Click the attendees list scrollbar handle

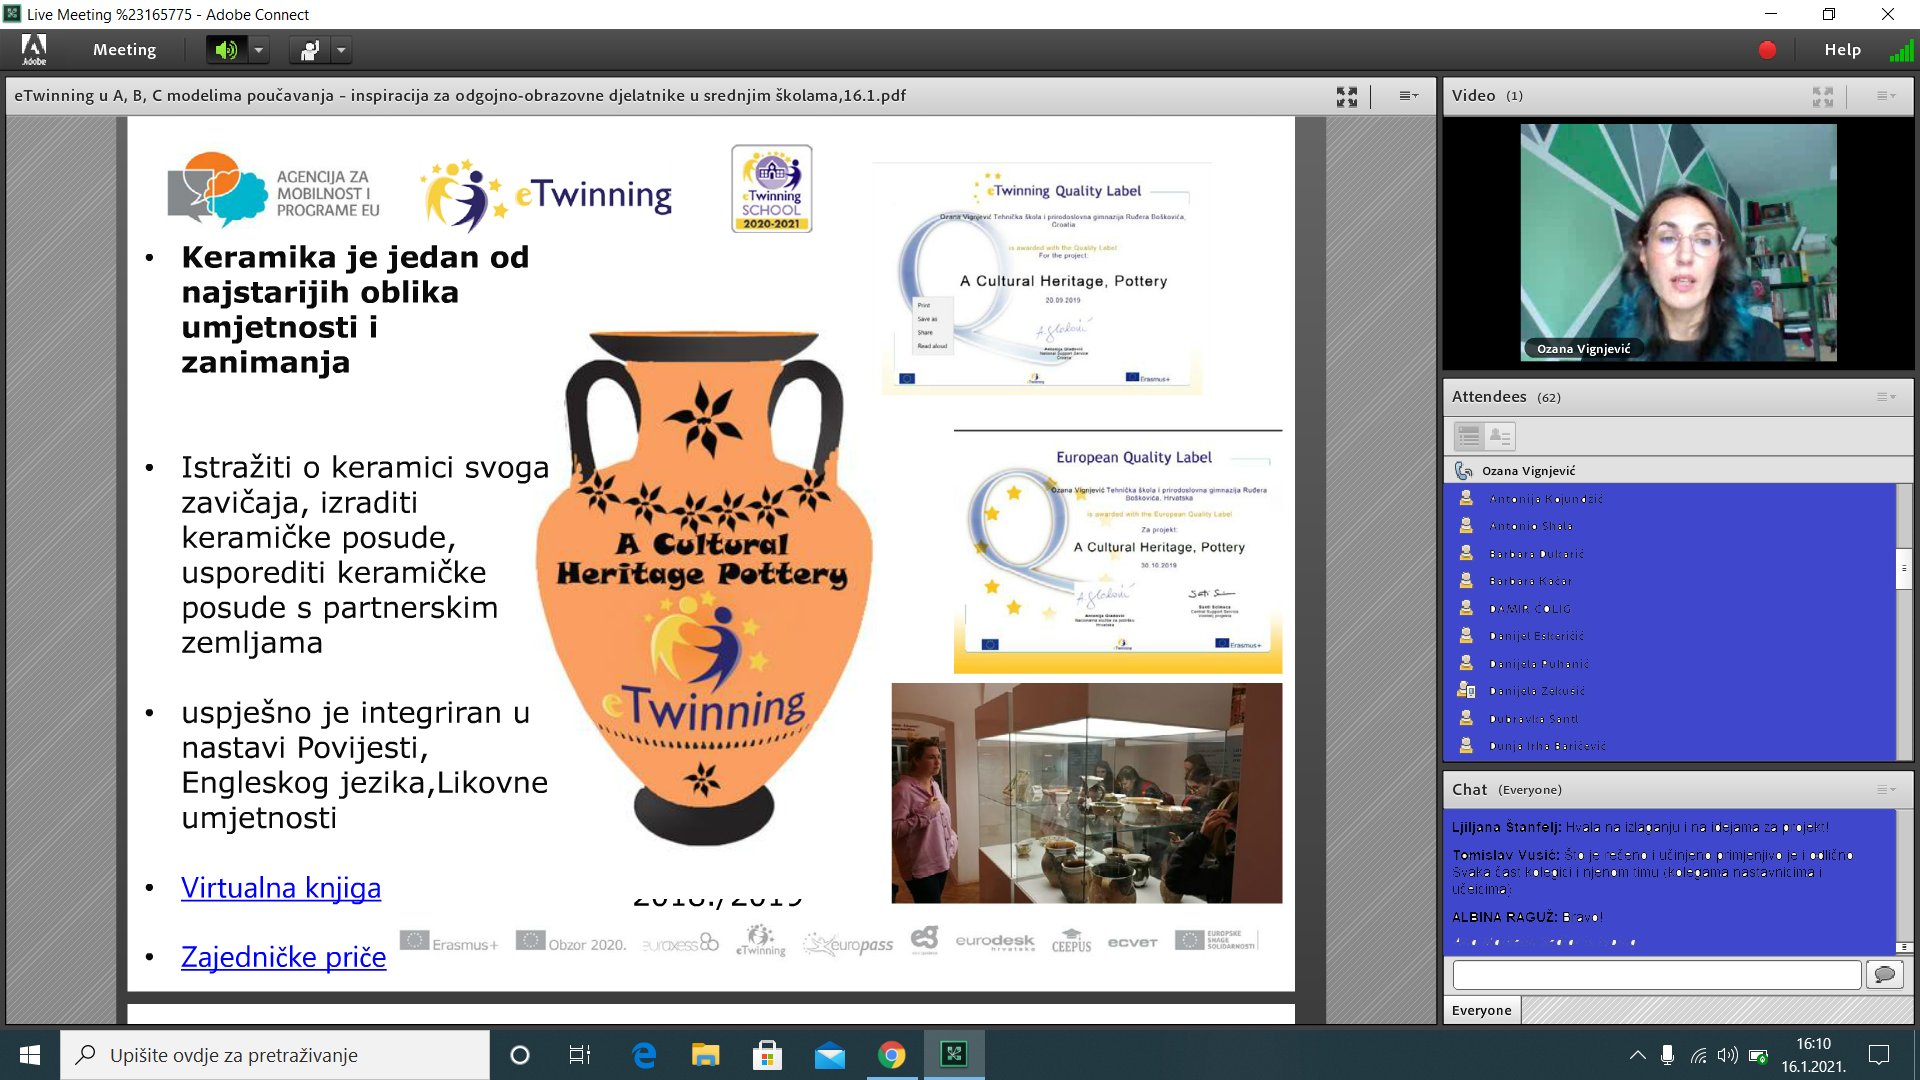[x=1904, y=568]
